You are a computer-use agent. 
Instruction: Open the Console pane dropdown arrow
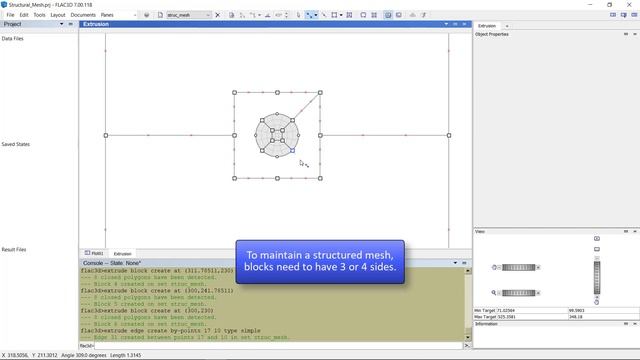coord(455,263)
